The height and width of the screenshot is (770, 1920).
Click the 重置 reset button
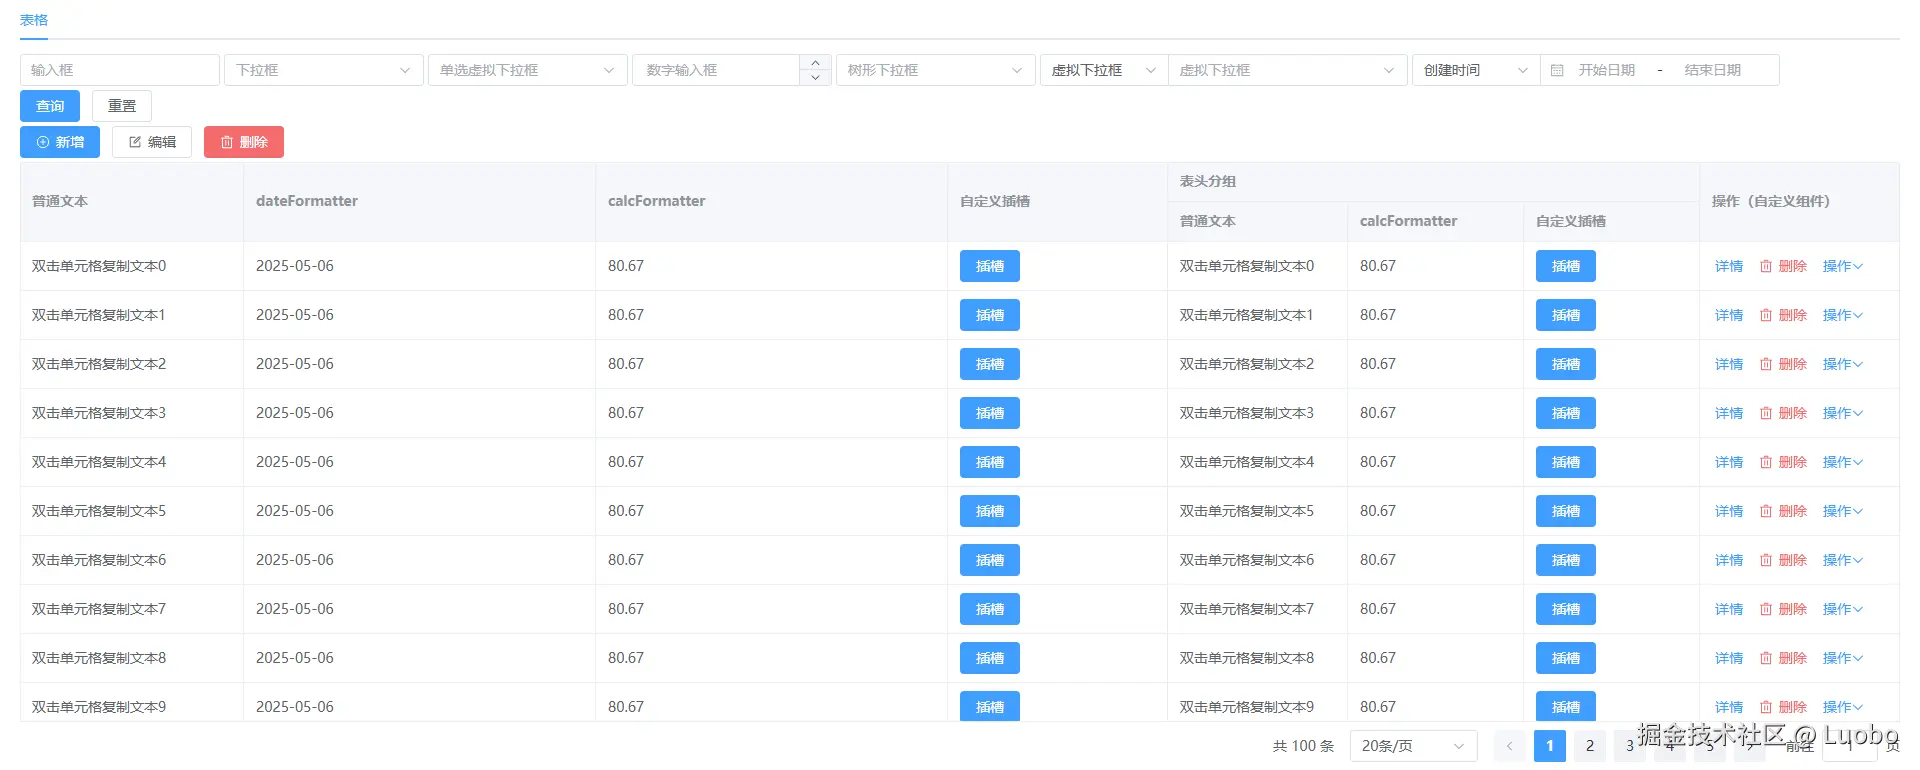tap(122, 106)
